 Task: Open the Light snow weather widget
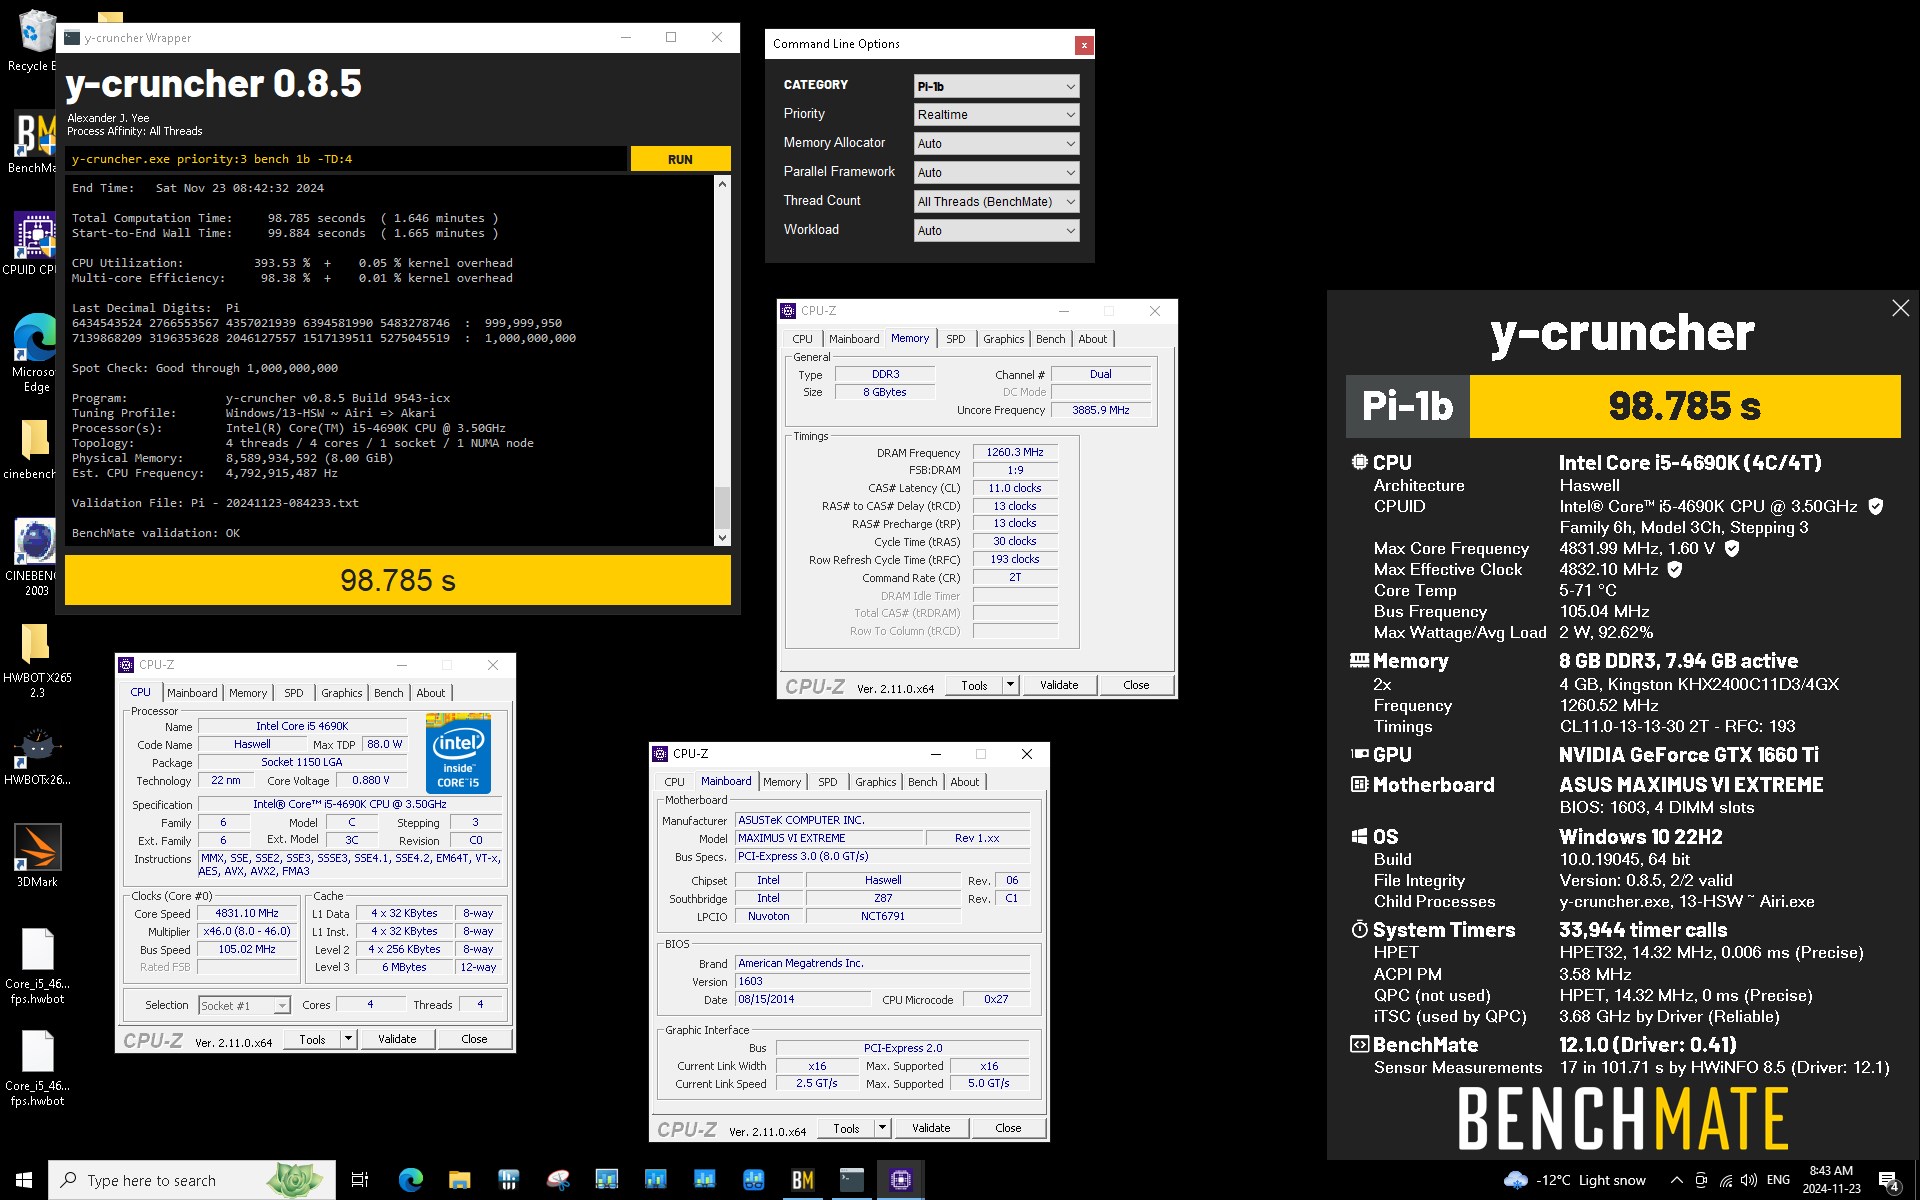tap(1574, 1180)
